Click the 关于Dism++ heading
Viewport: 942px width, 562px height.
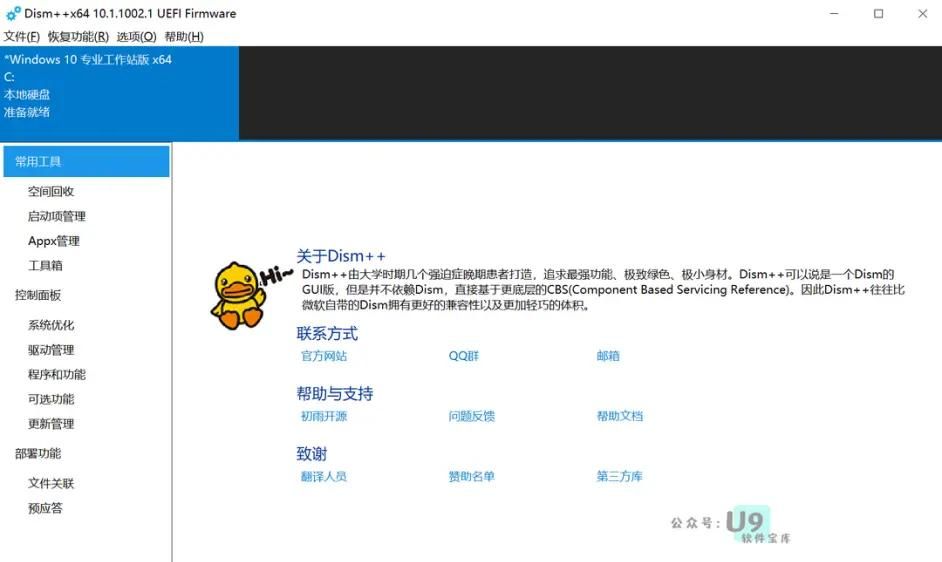click(x=341, y=256)
